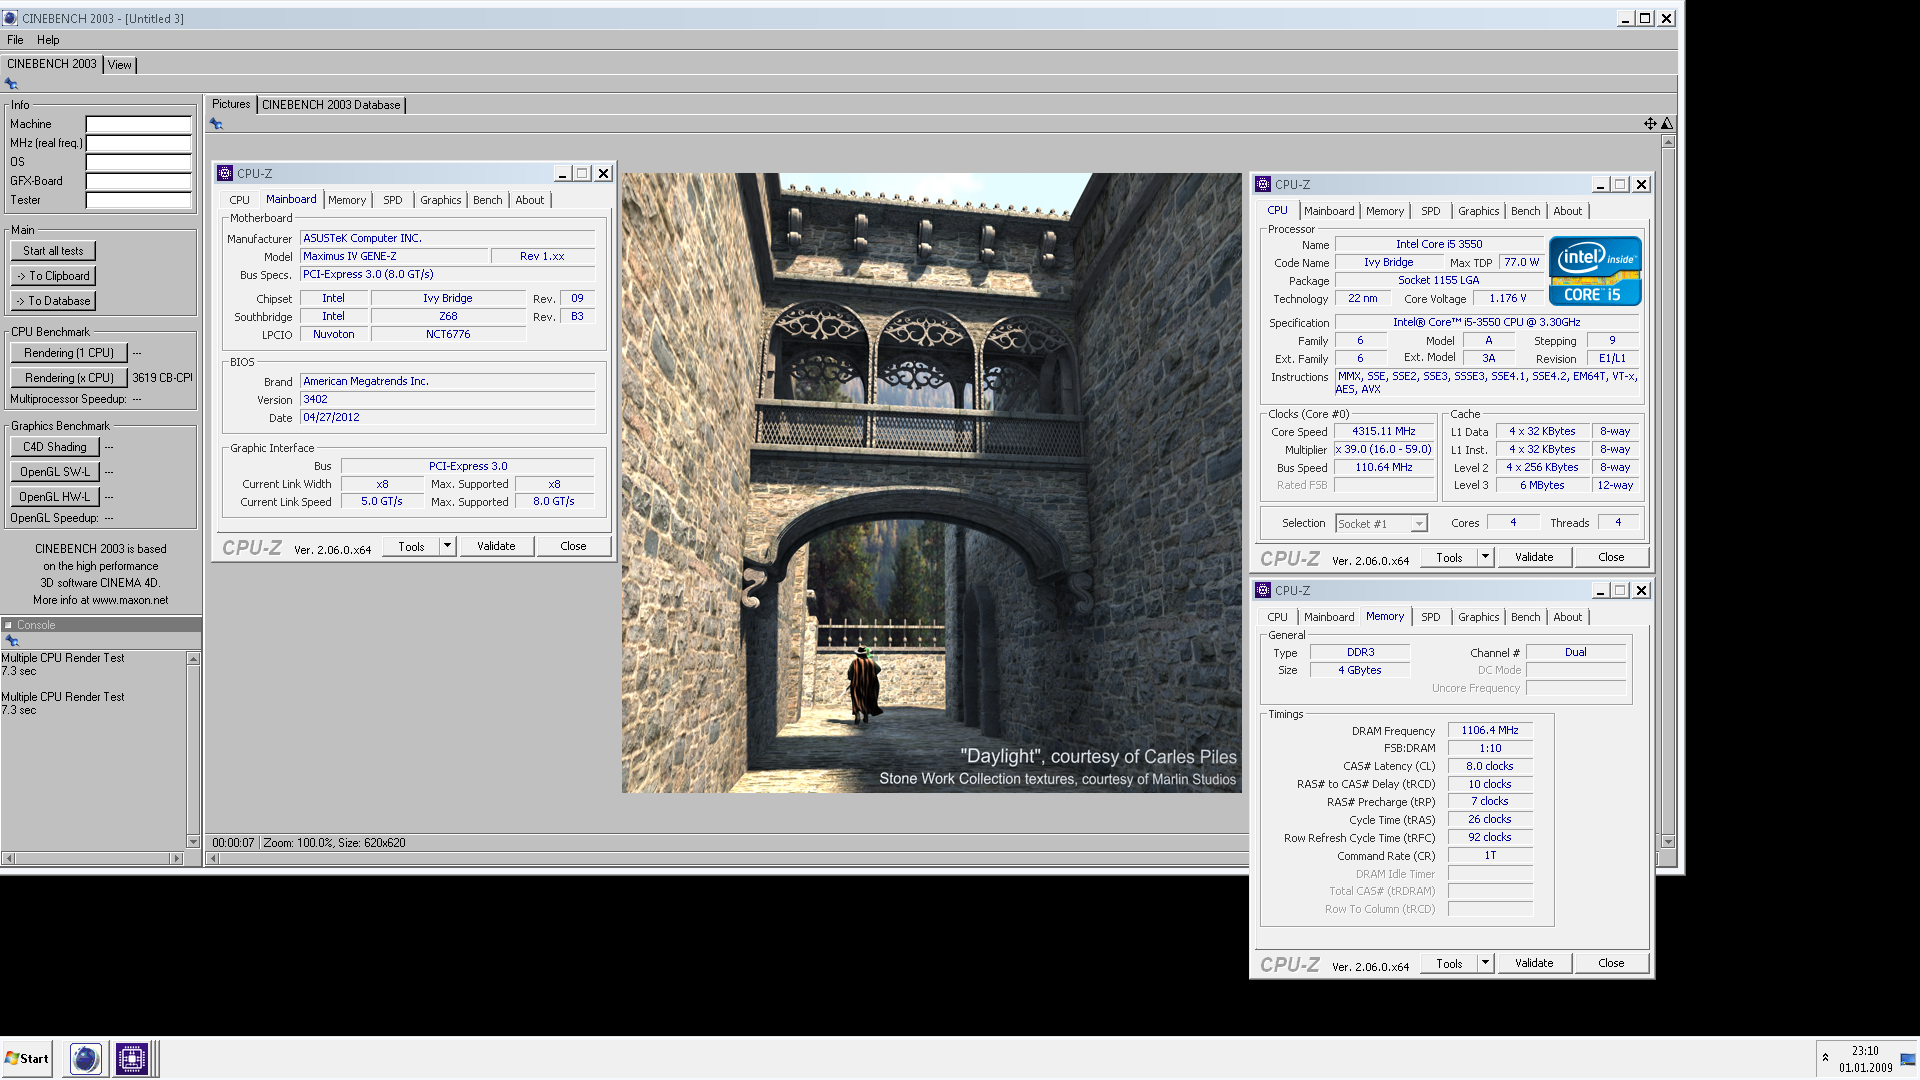Switch to the View tab in CINEBENCH
The width and height of the screenshot is (1920, 1080).
pyautogui.click(x=120, y=65)
